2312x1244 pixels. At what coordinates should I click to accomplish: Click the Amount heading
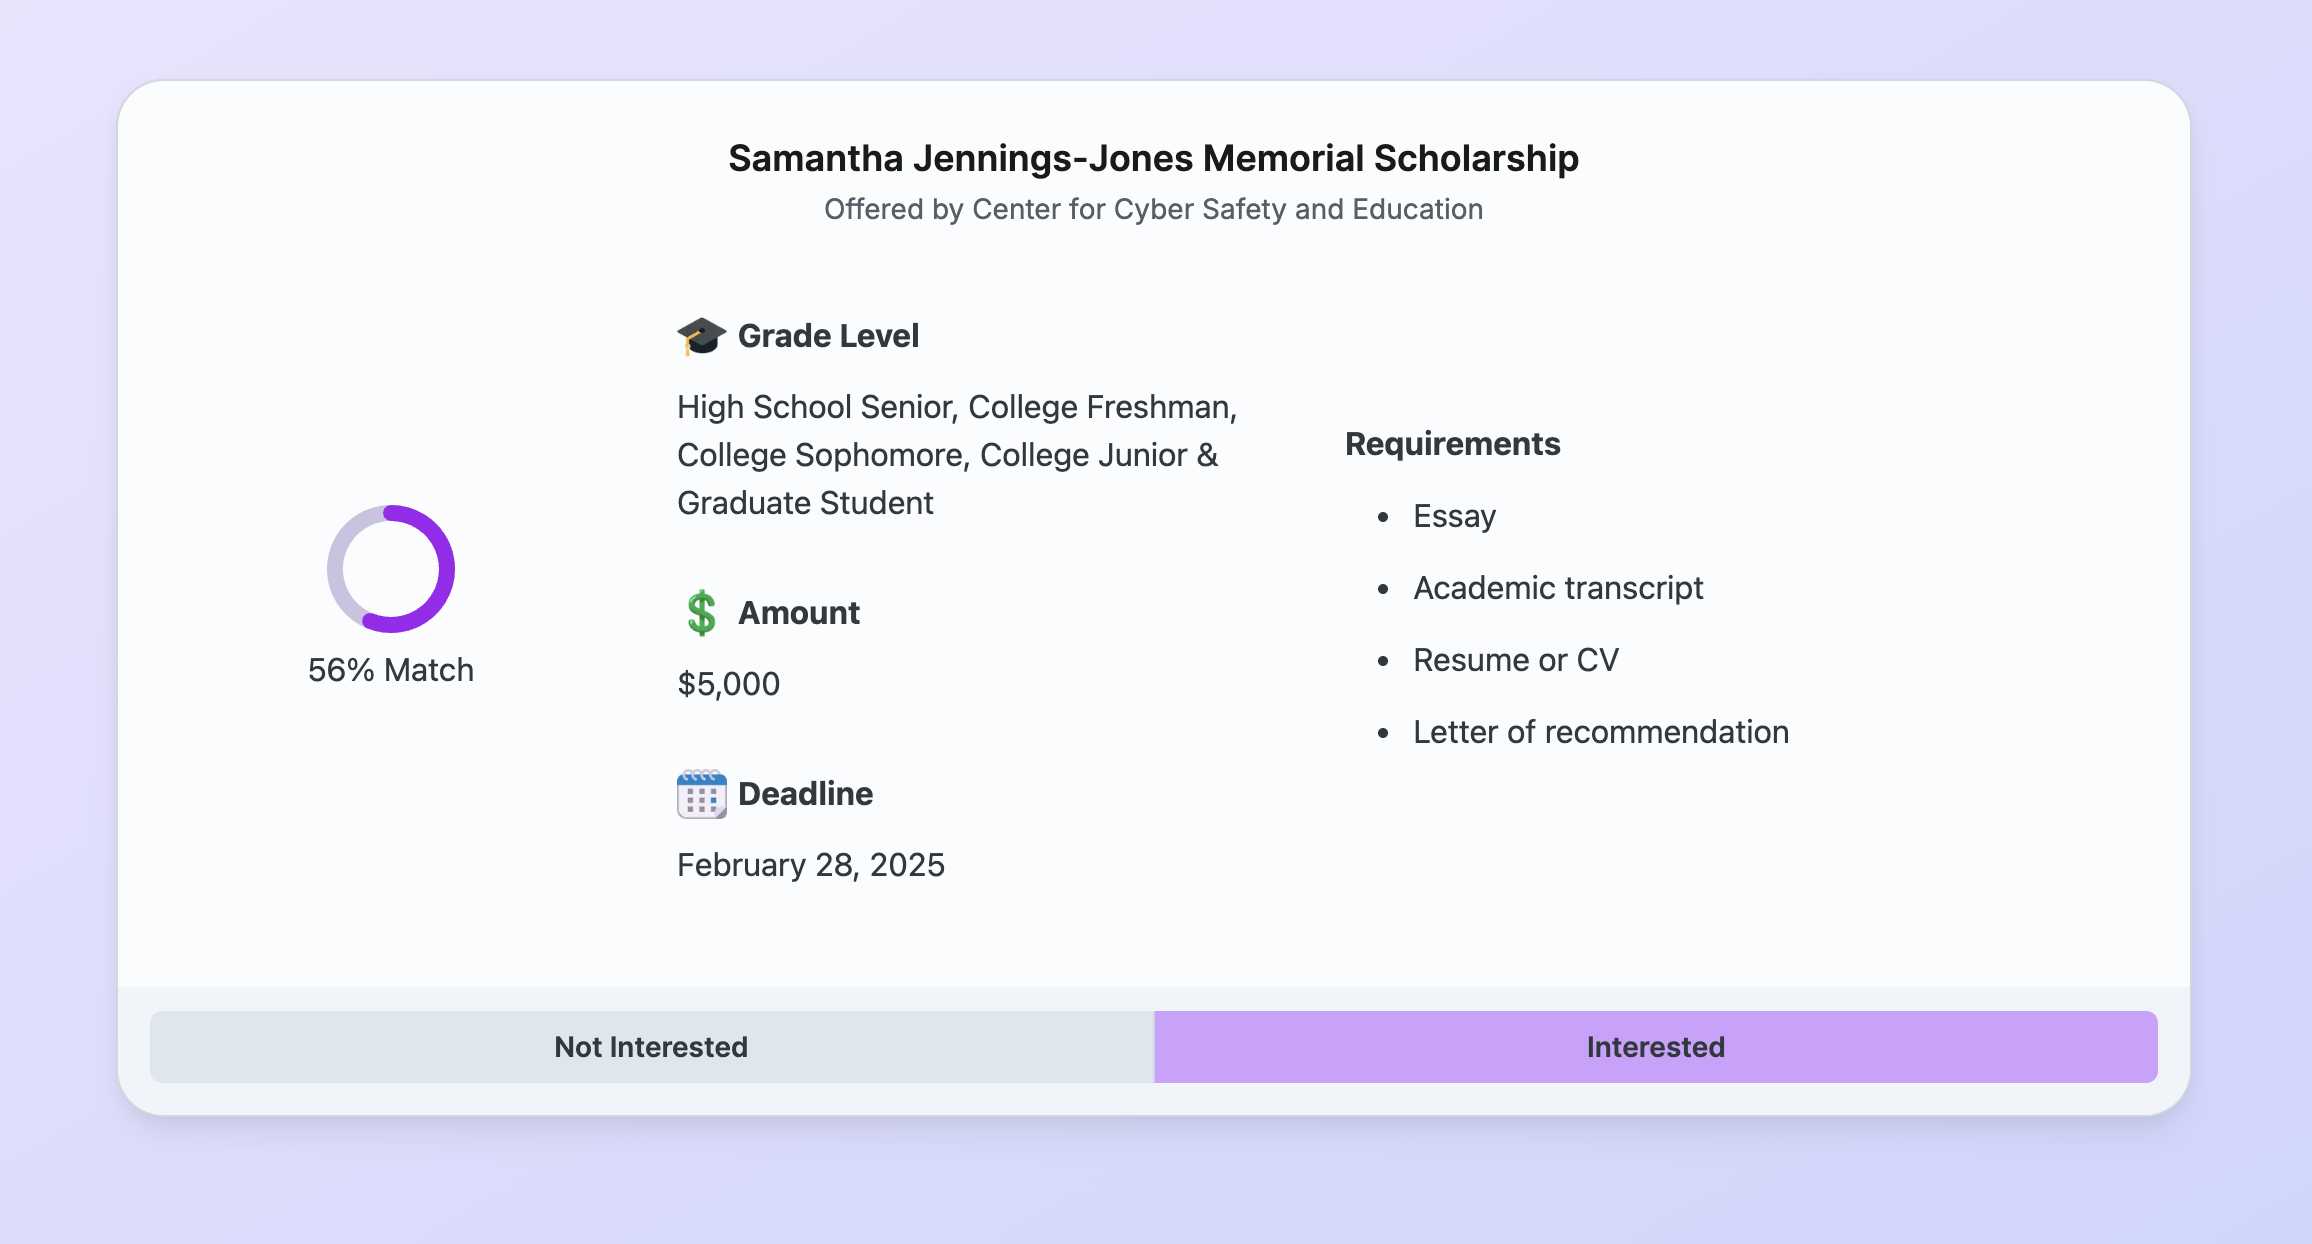coord(798,613)
